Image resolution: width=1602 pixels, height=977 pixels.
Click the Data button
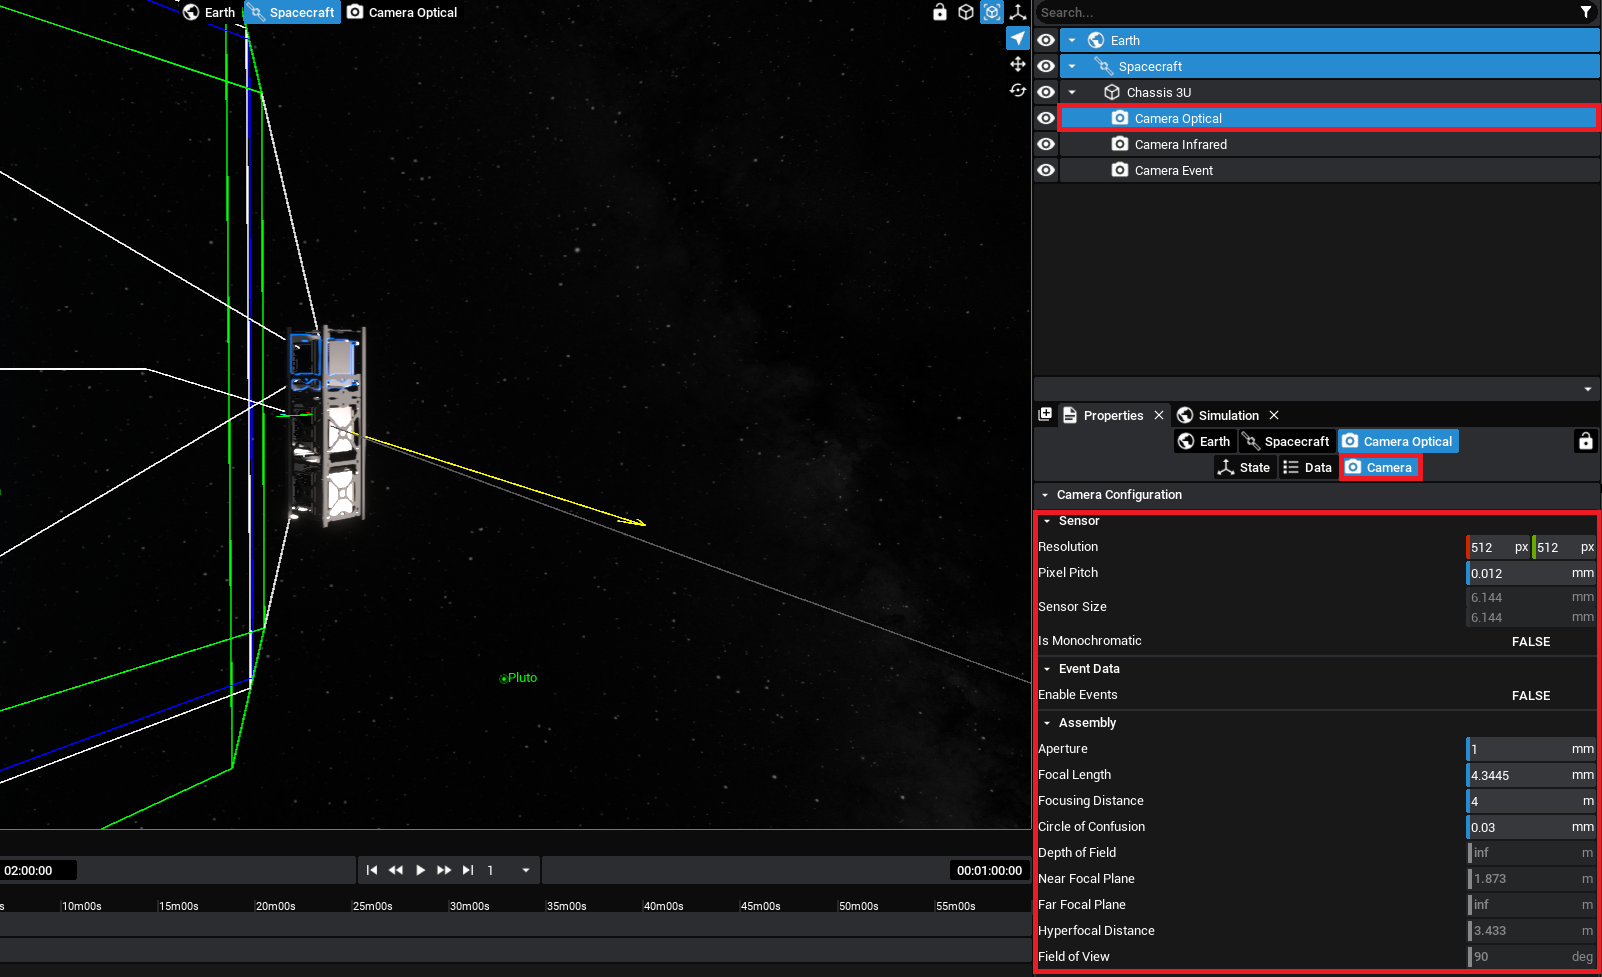click(x=1307, y=467)
